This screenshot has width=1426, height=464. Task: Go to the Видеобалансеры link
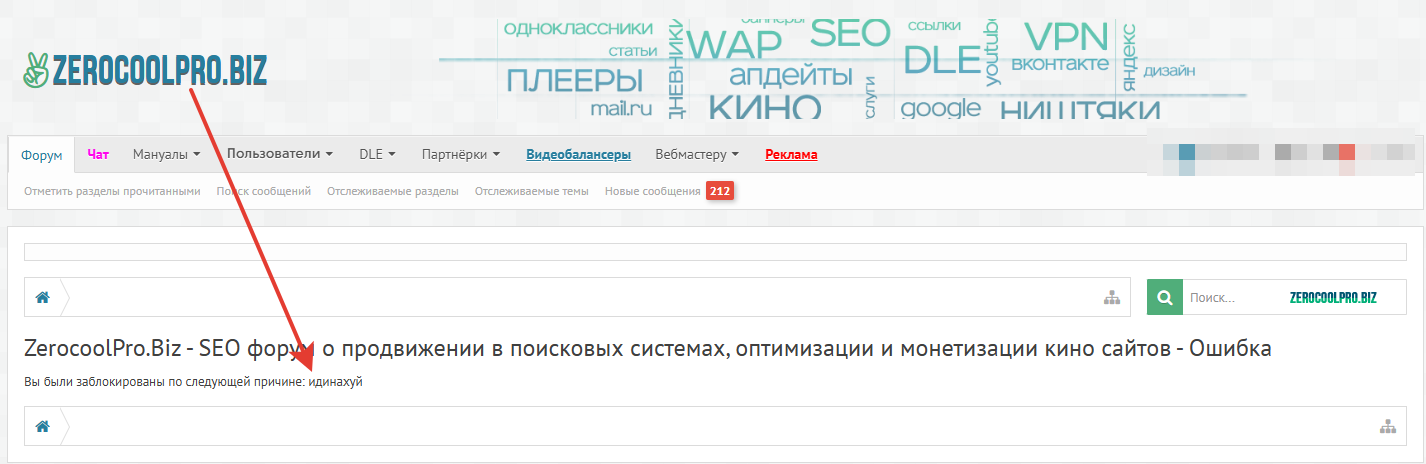[x=578, y=155]
